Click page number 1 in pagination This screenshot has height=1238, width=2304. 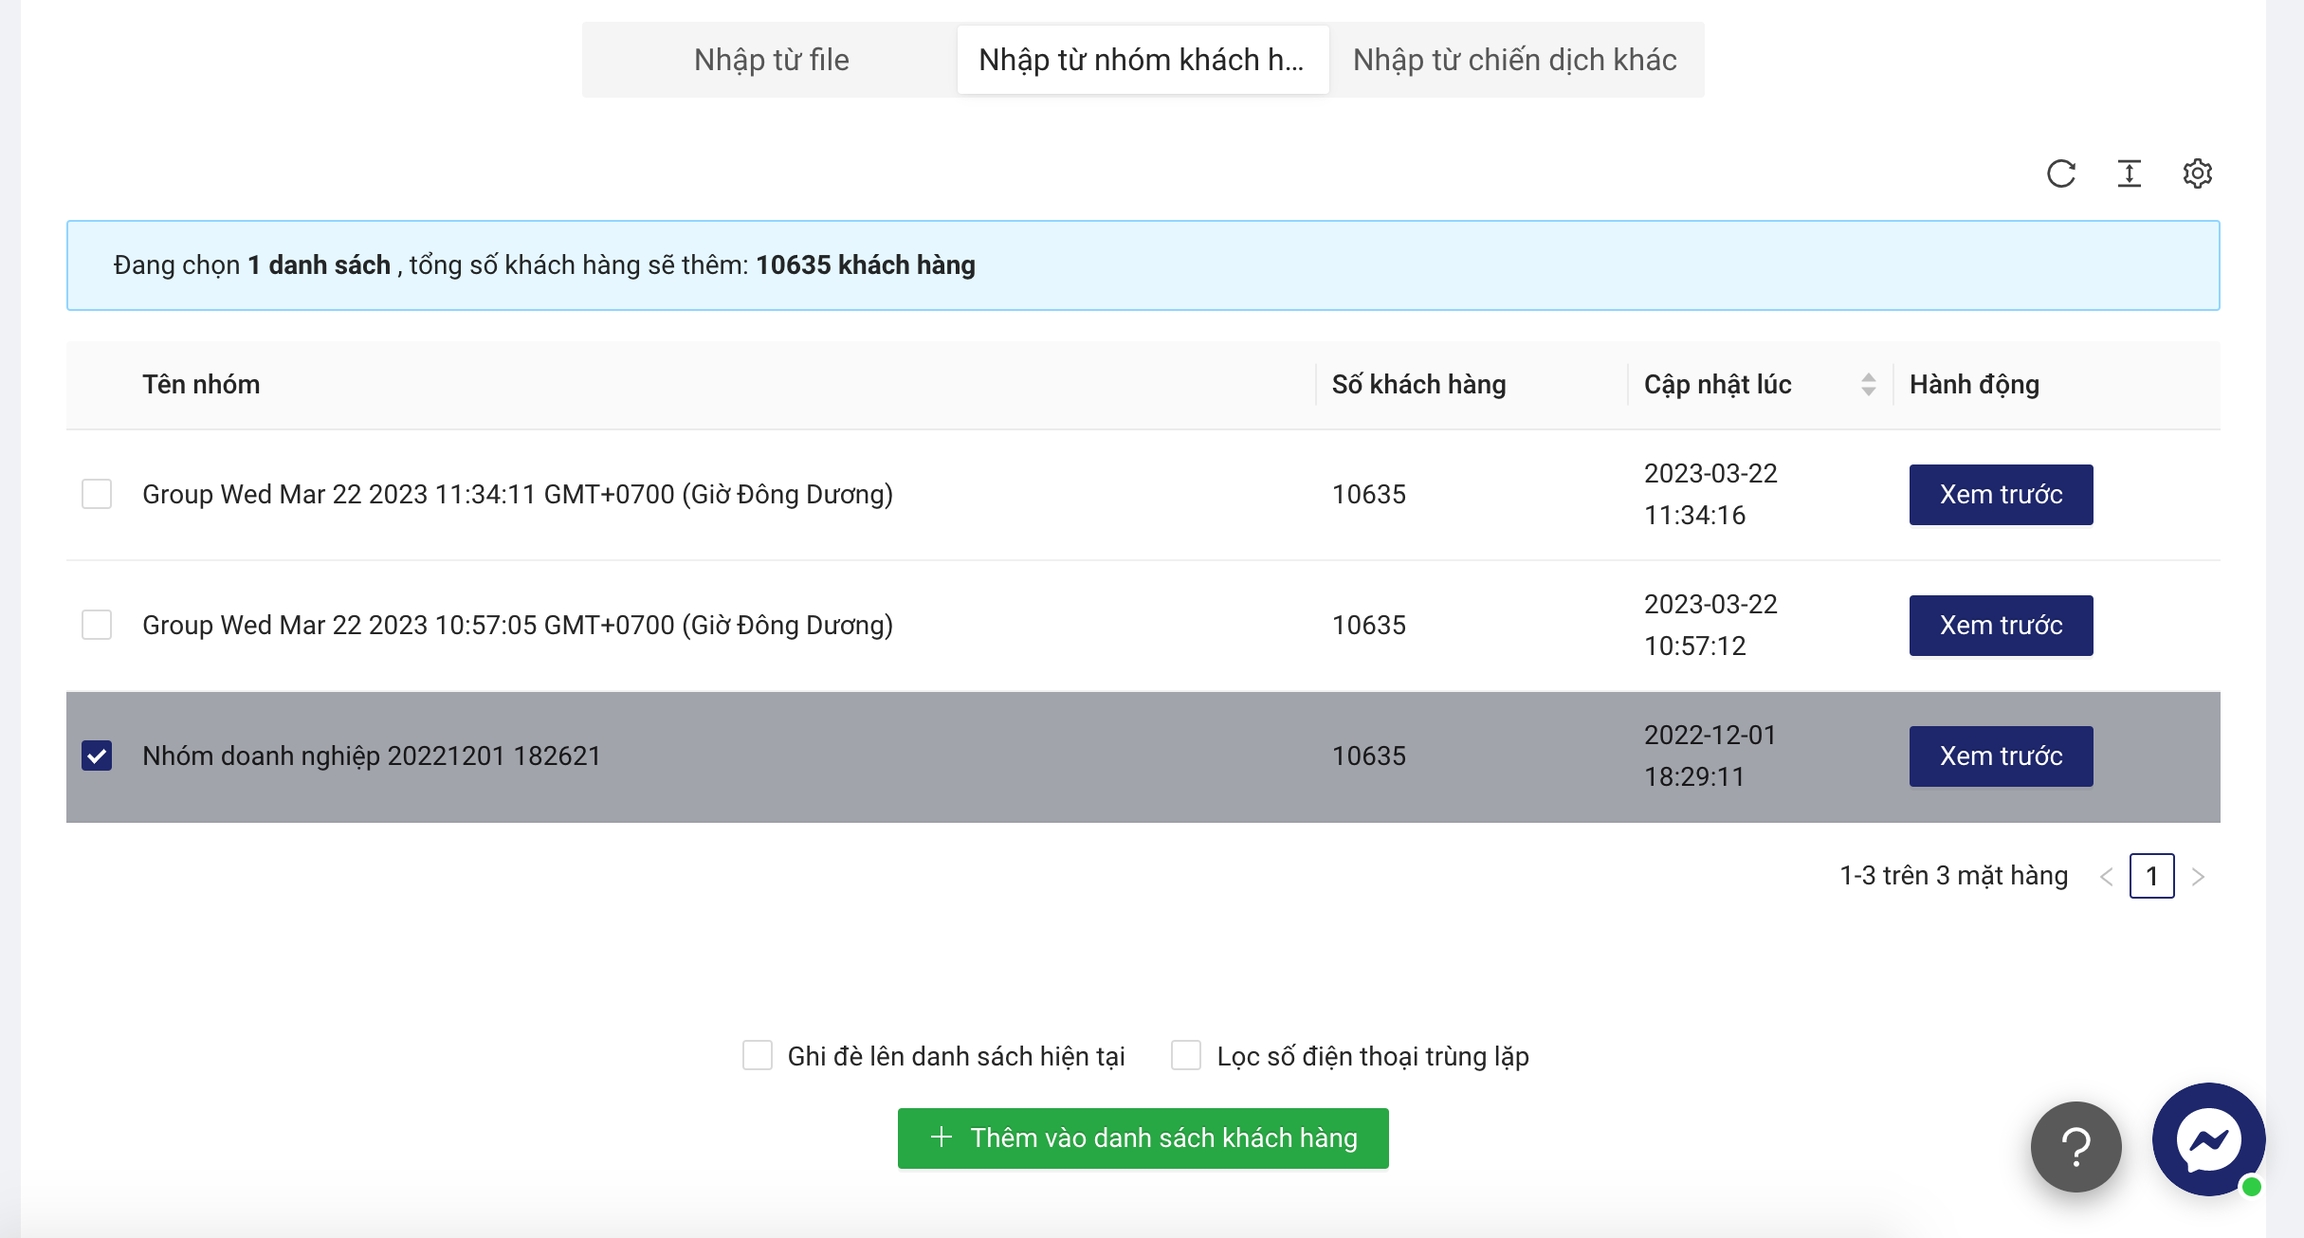pyautogui.click(x=2151, y=877)
